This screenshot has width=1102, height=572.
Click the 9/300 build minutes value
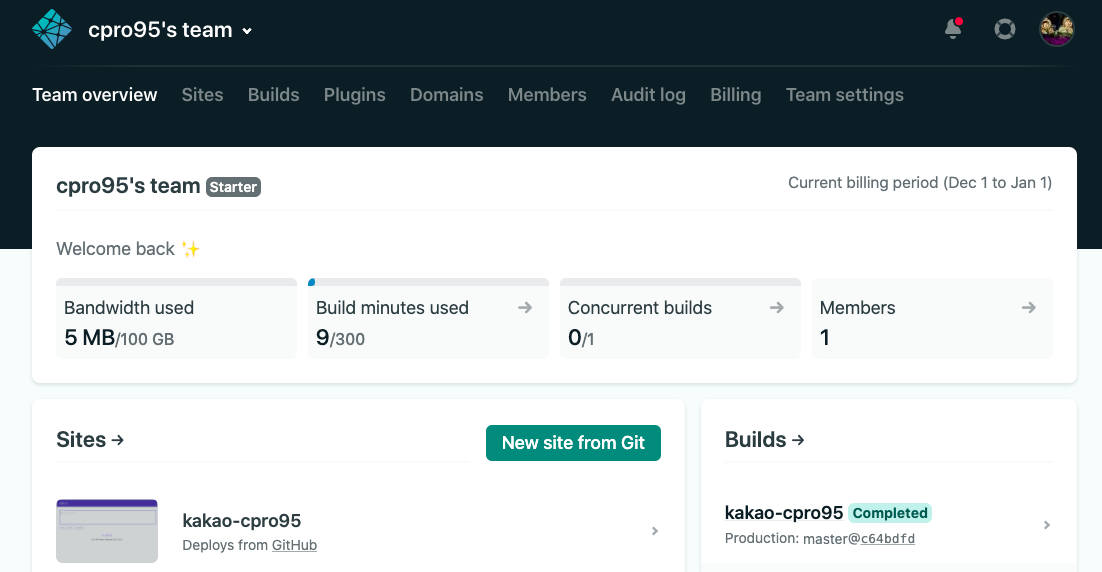pyautogui.click(x=340, y=338)
